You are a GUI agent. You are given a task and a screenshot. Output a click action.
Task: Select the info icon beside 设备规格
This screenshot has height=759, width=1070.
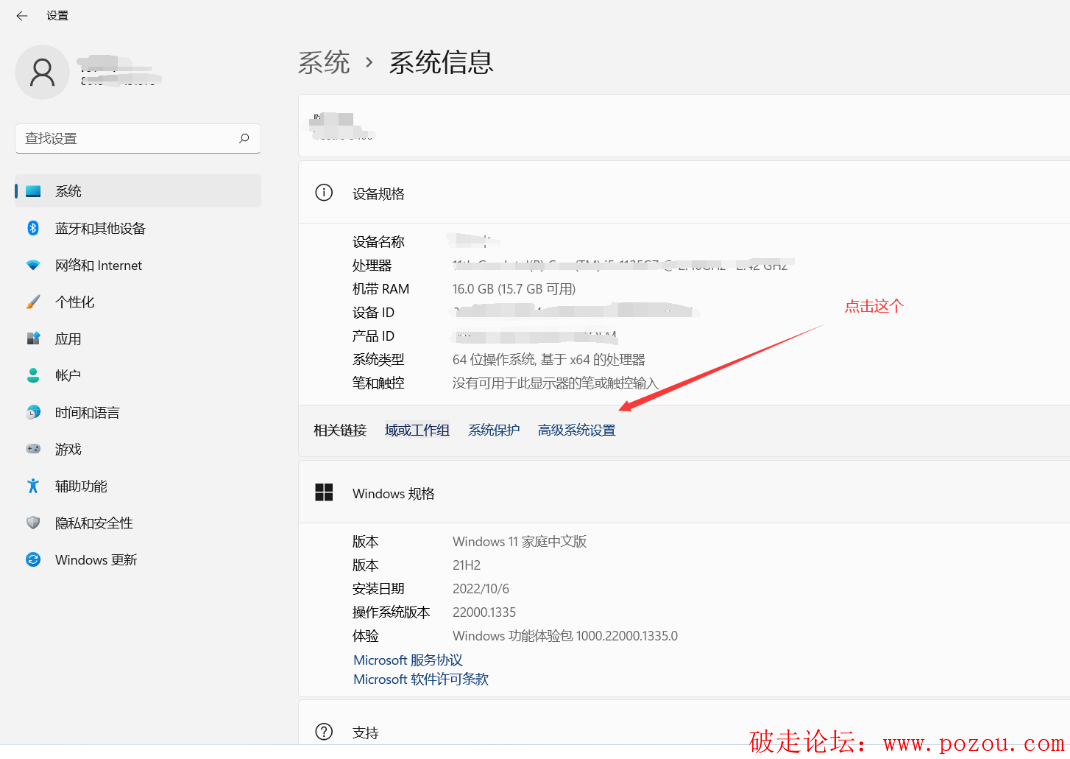point(323,193)
